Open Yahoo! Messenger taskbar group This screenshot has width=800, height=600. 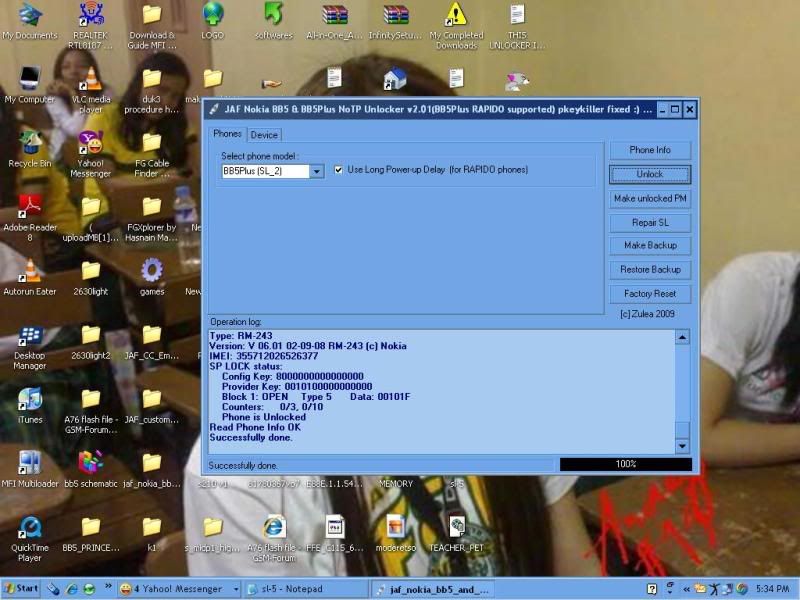click(179, 589)
